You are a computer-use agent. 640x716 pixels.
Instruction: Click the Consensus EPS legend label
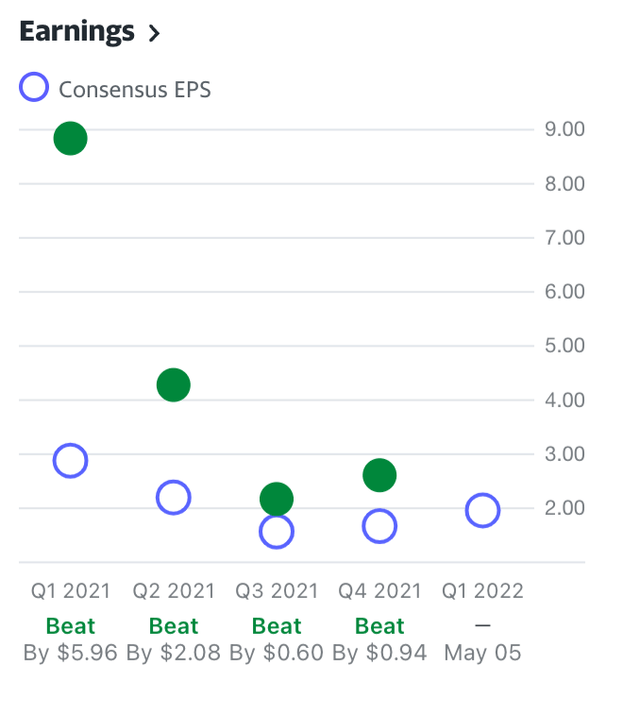click(x=134, y=89)
